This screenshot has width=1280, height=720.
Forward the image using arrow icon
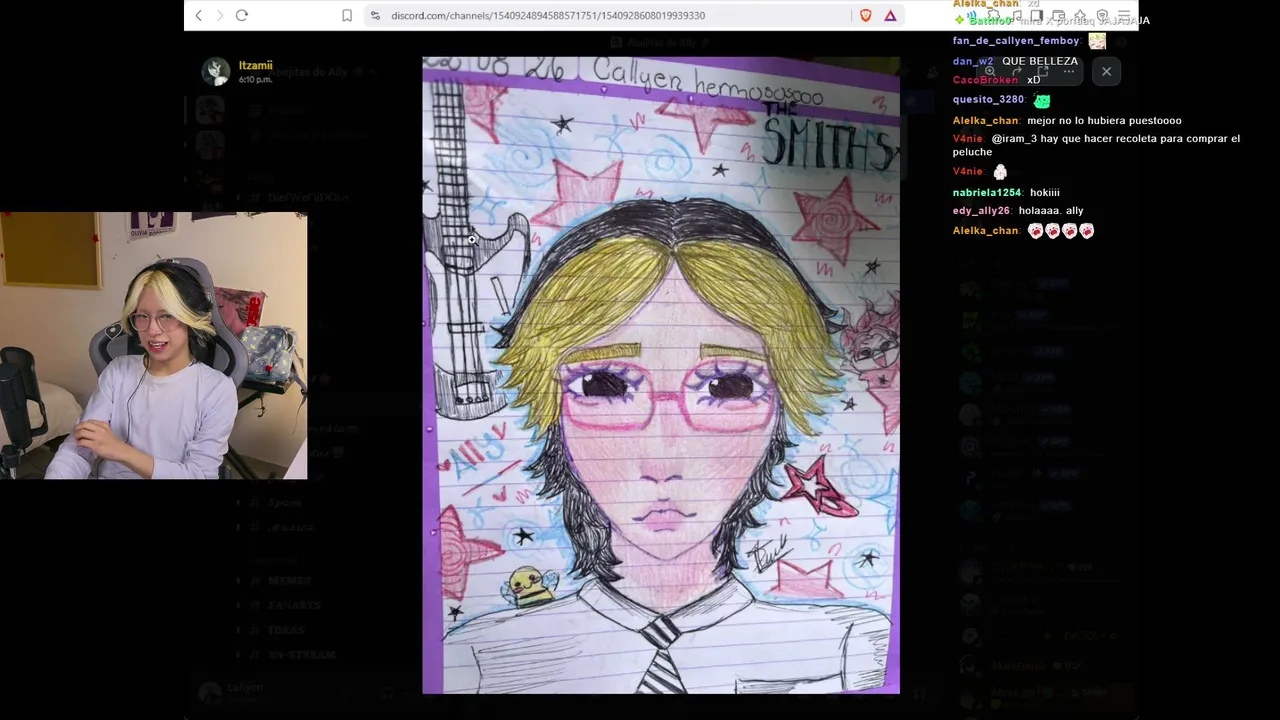(x=1016, y=71)
